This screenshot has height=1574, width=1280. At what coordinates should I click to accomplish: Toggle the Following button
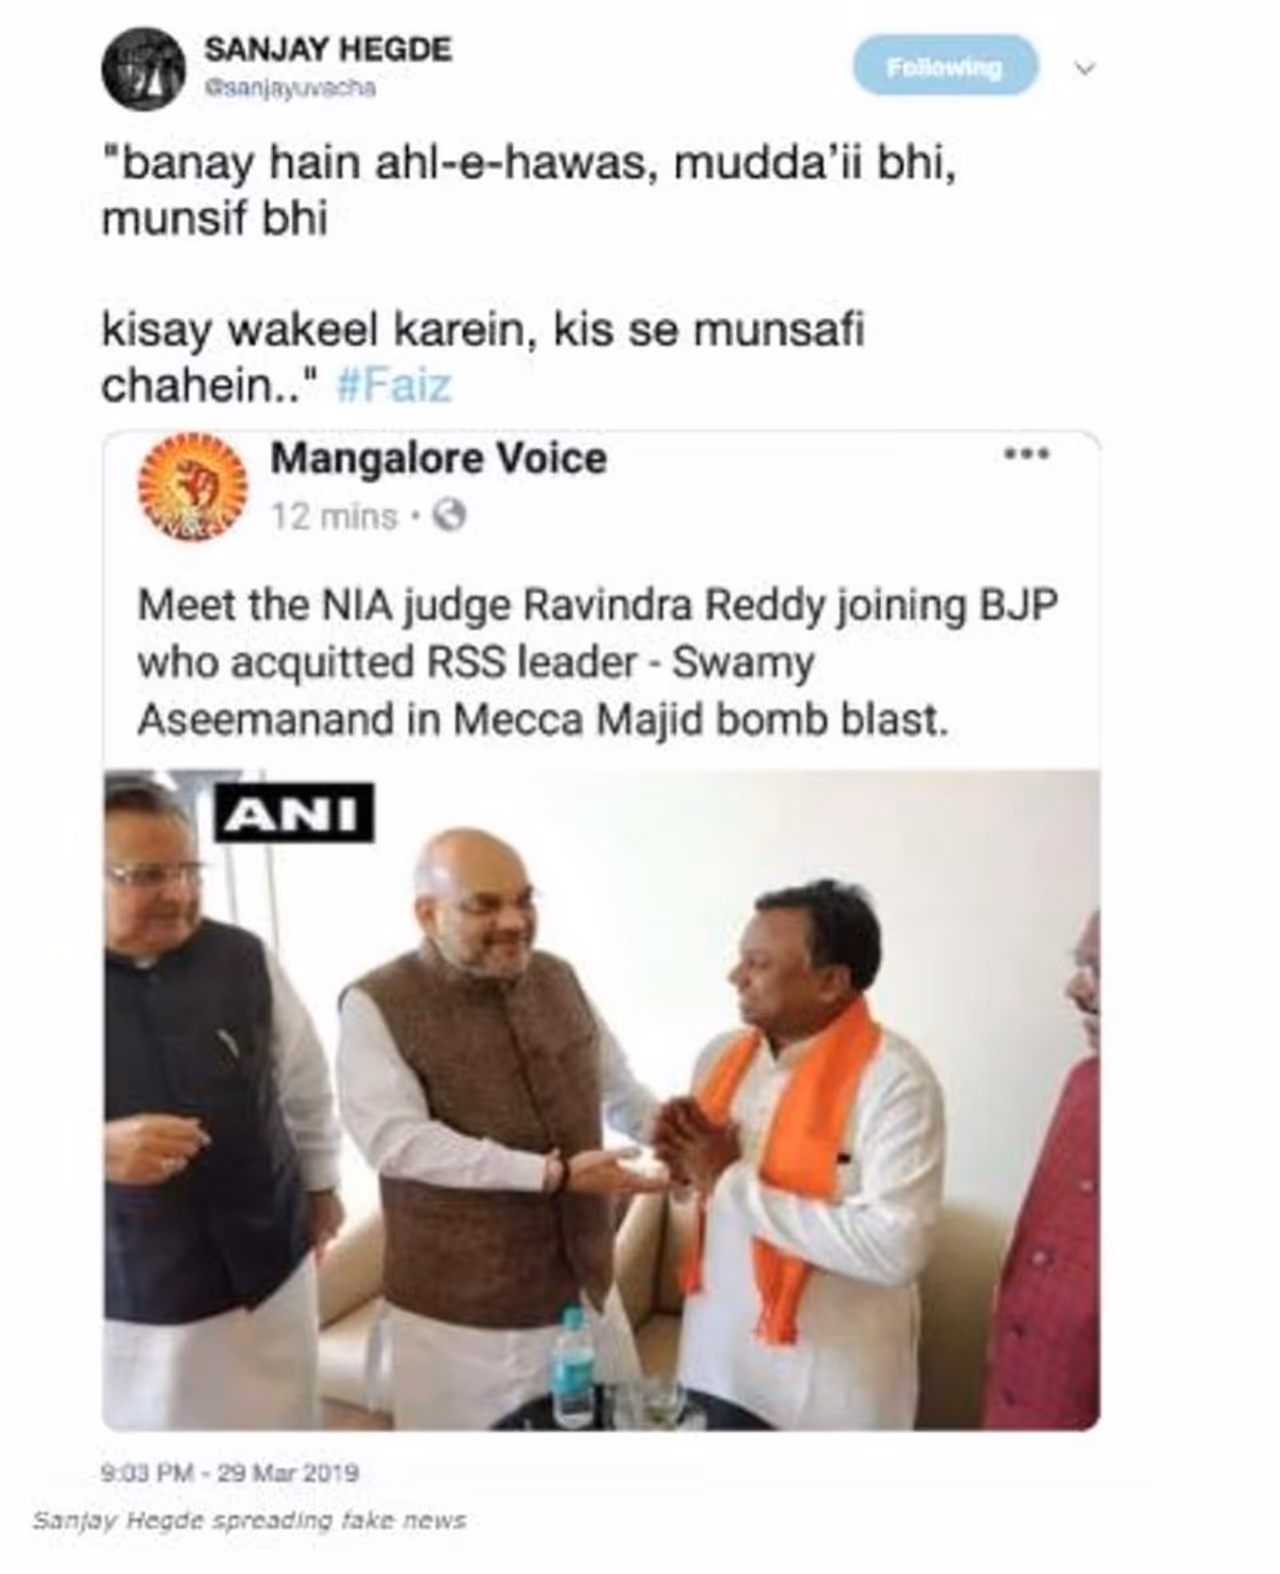(945, 66)
